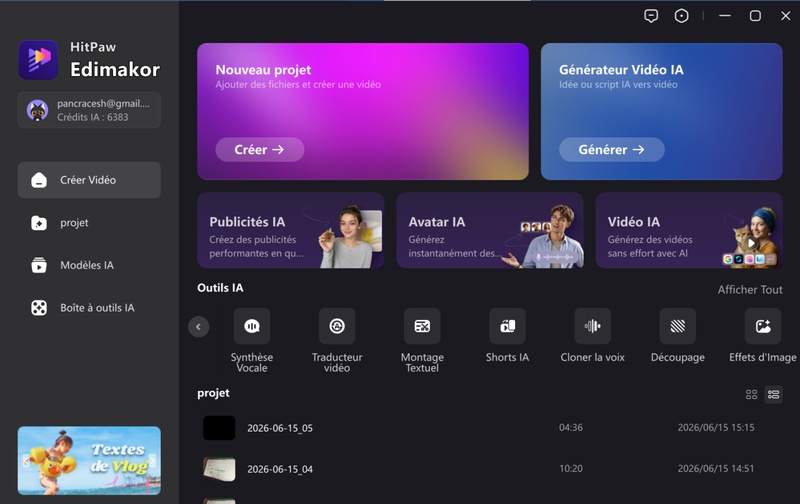The height and width of the screenshot is (504, 800).
Task: Open the account panel showing Crédits IA
Action: (89, 110)
